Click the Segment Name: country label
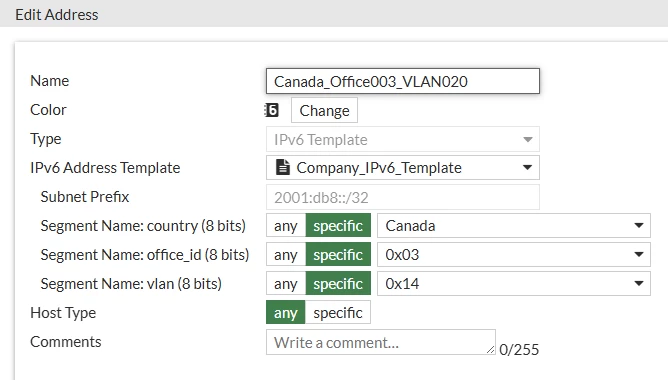 coord(143,225)
